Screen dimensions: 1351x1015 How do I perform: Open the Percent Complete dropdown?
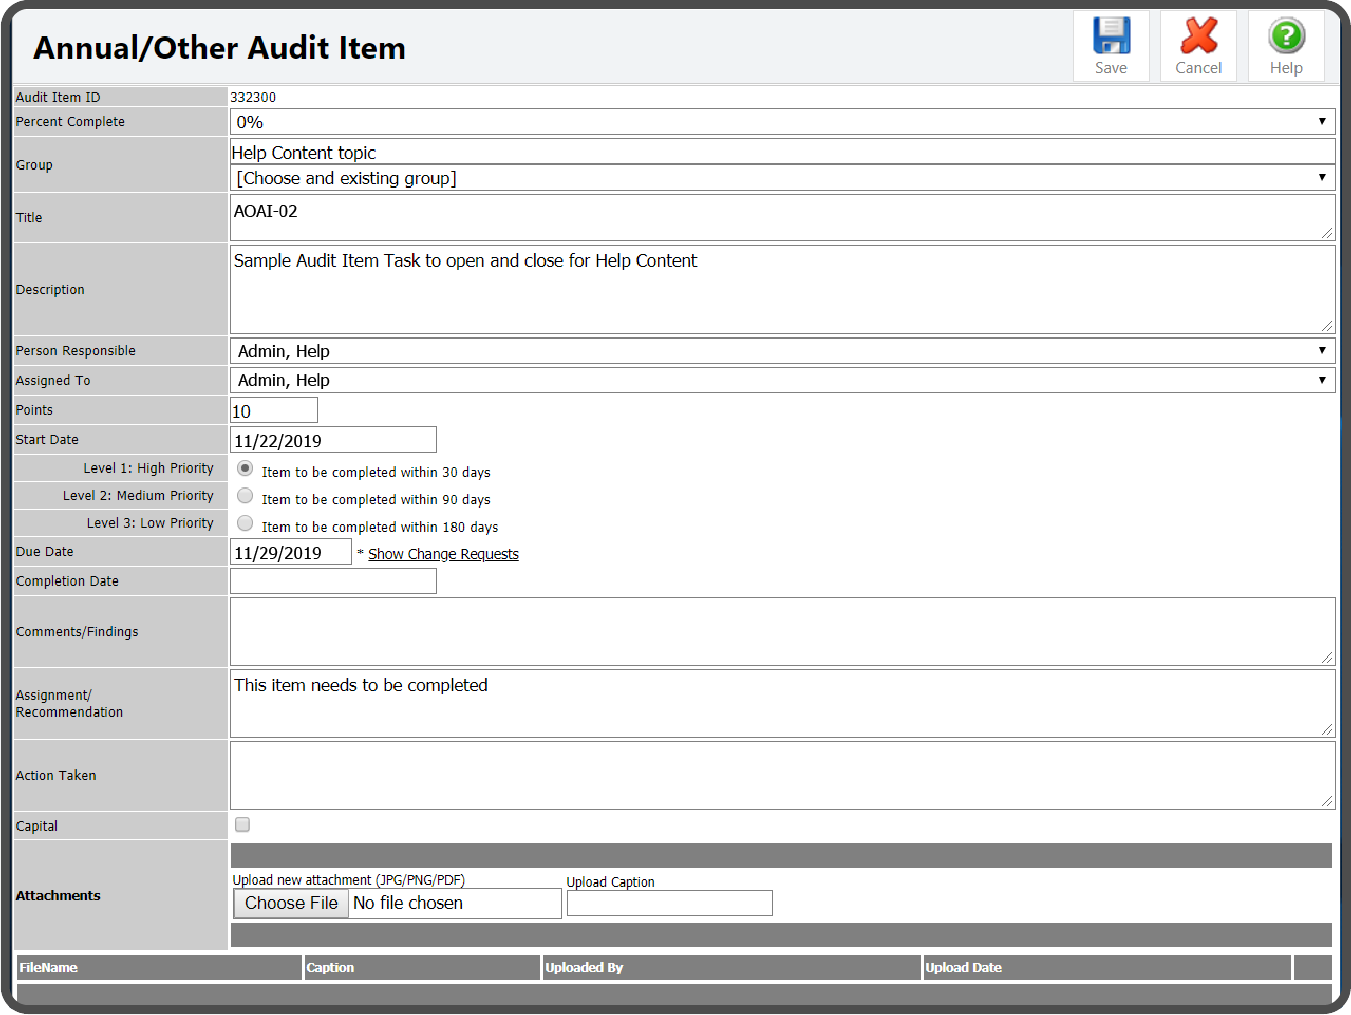click(x=783, y=122)
